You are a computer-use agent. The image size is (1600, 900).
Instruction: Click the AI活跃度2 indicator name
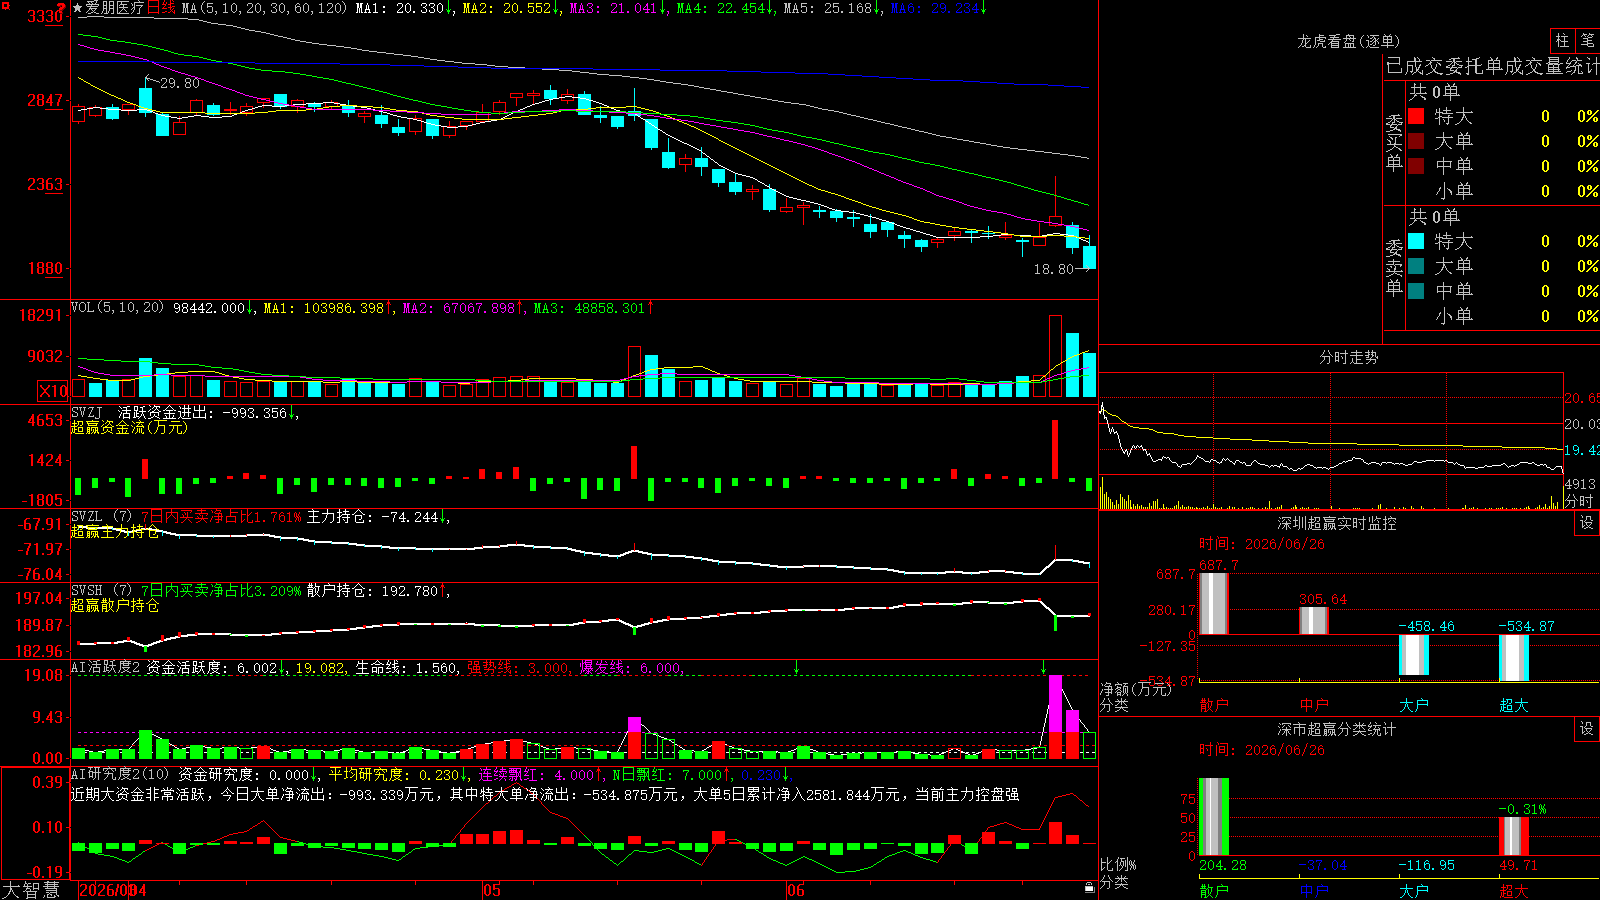coord(105,667)
